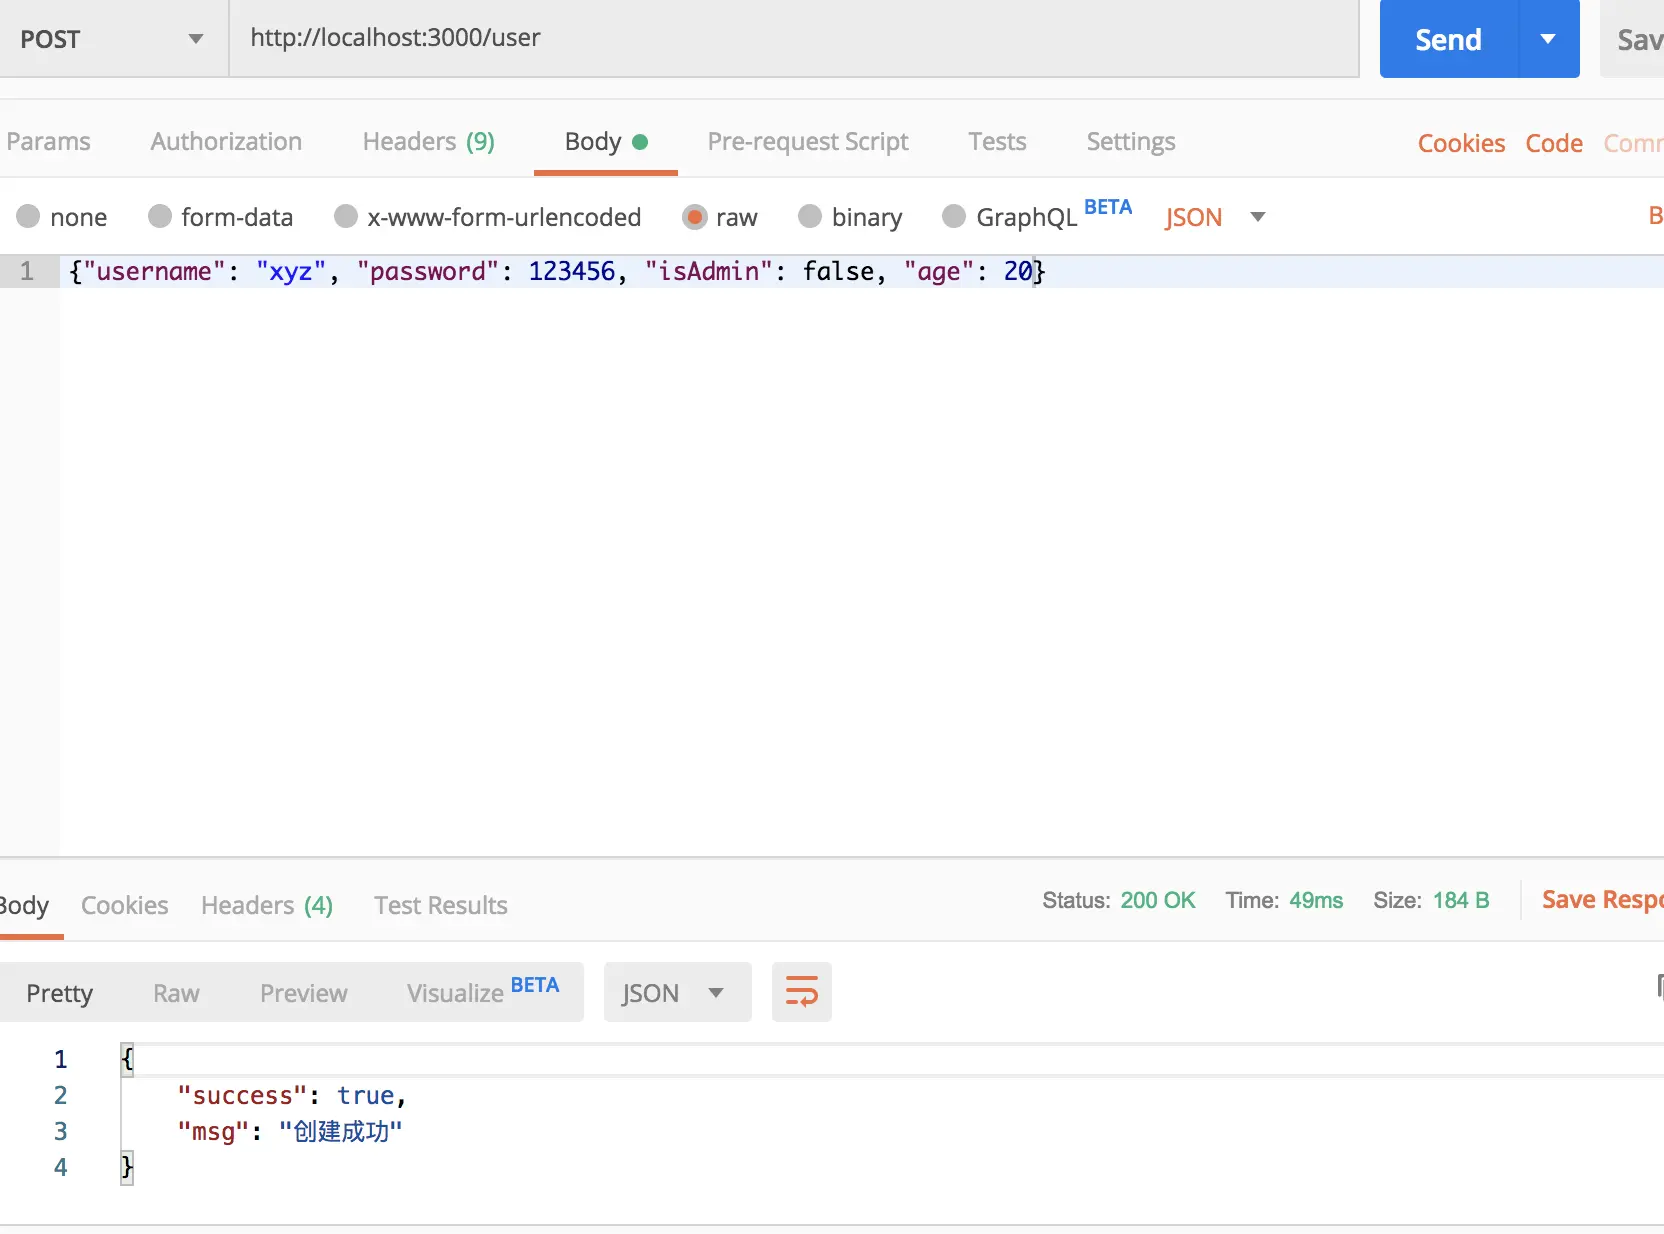The height and width of the screenshot is (1234, 1664).
Task: Switch to the Params tab
Action: tap(48, 141)
